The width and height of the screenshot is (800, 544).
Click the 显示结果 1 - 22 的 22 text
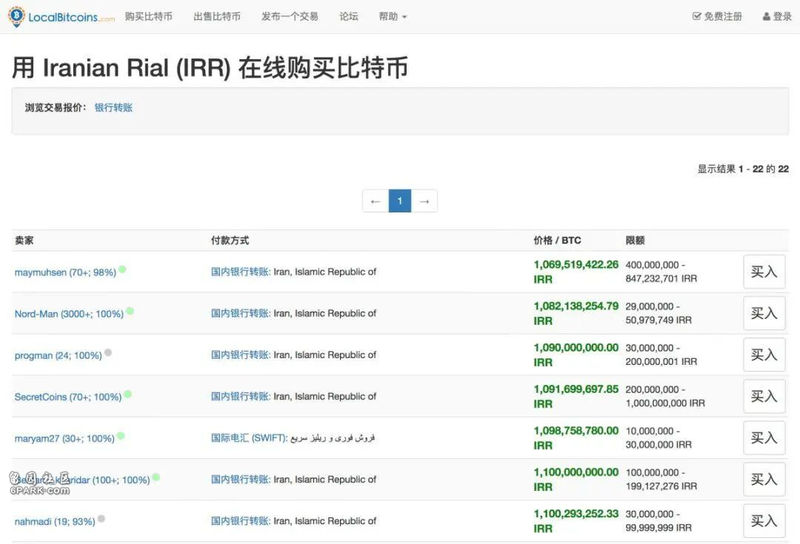pos(743,169)
